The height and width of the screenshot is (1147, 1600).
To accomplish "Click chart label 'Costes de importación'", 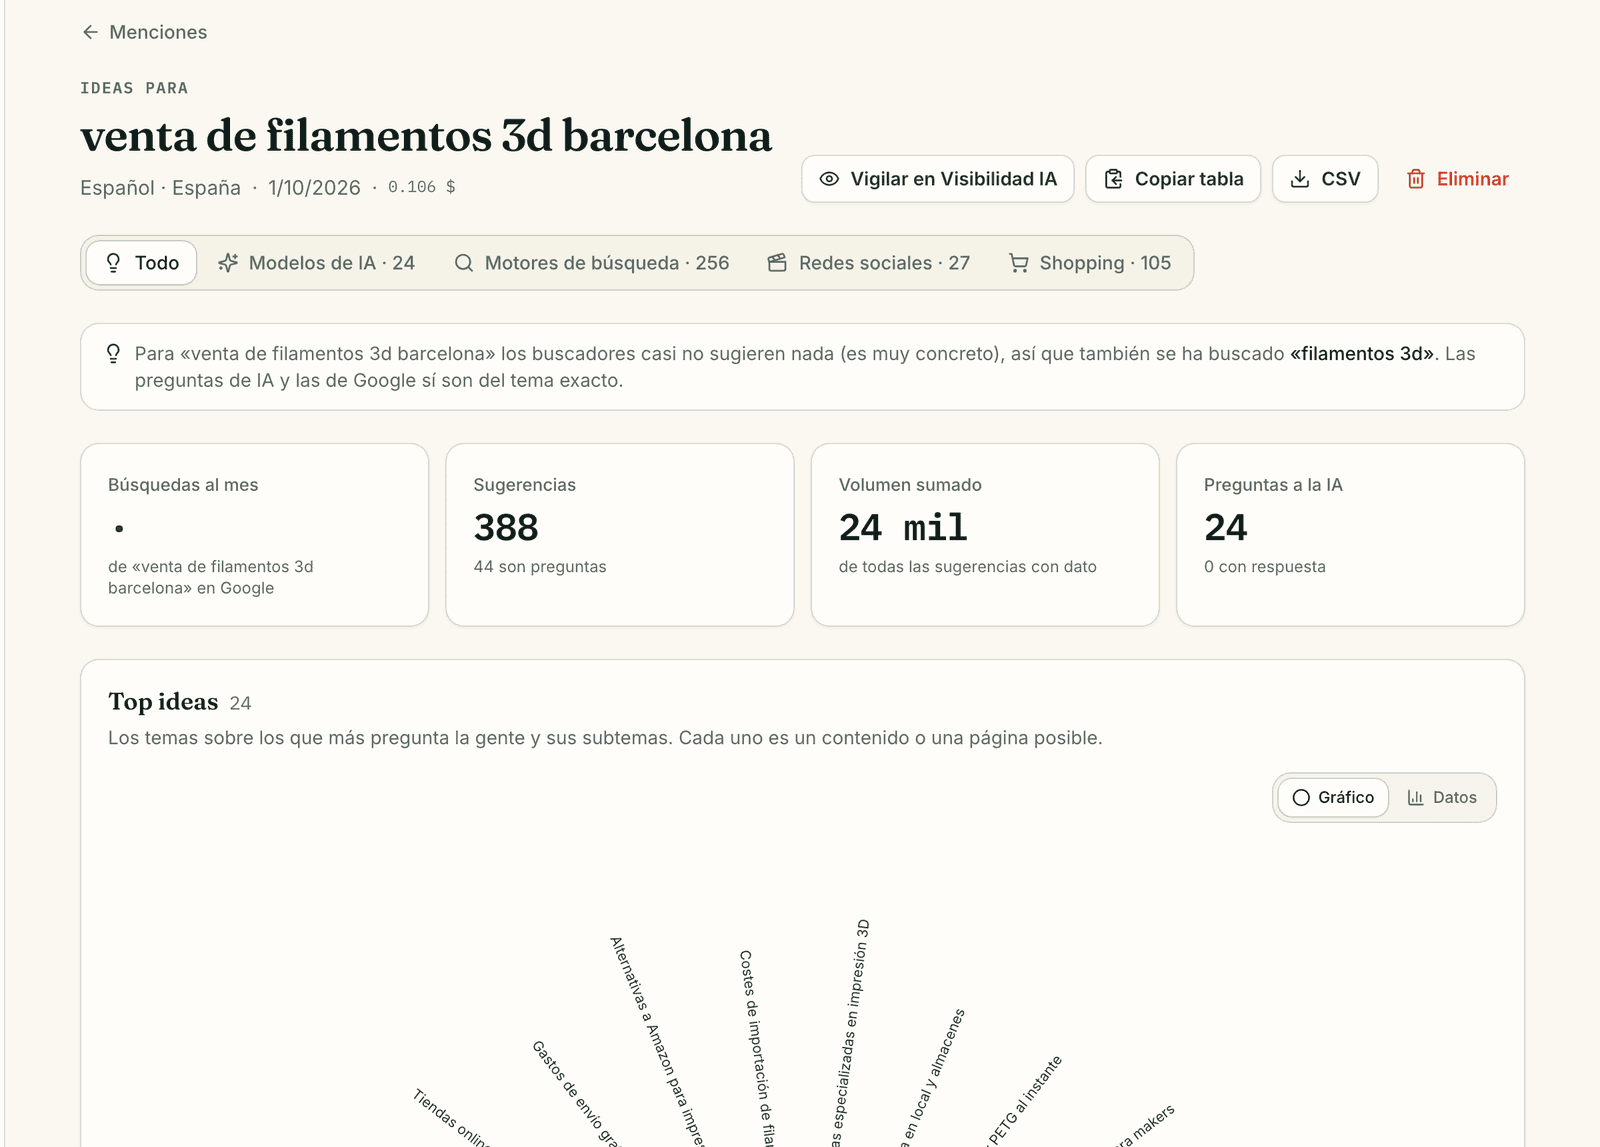I will tap(757, 1047).
